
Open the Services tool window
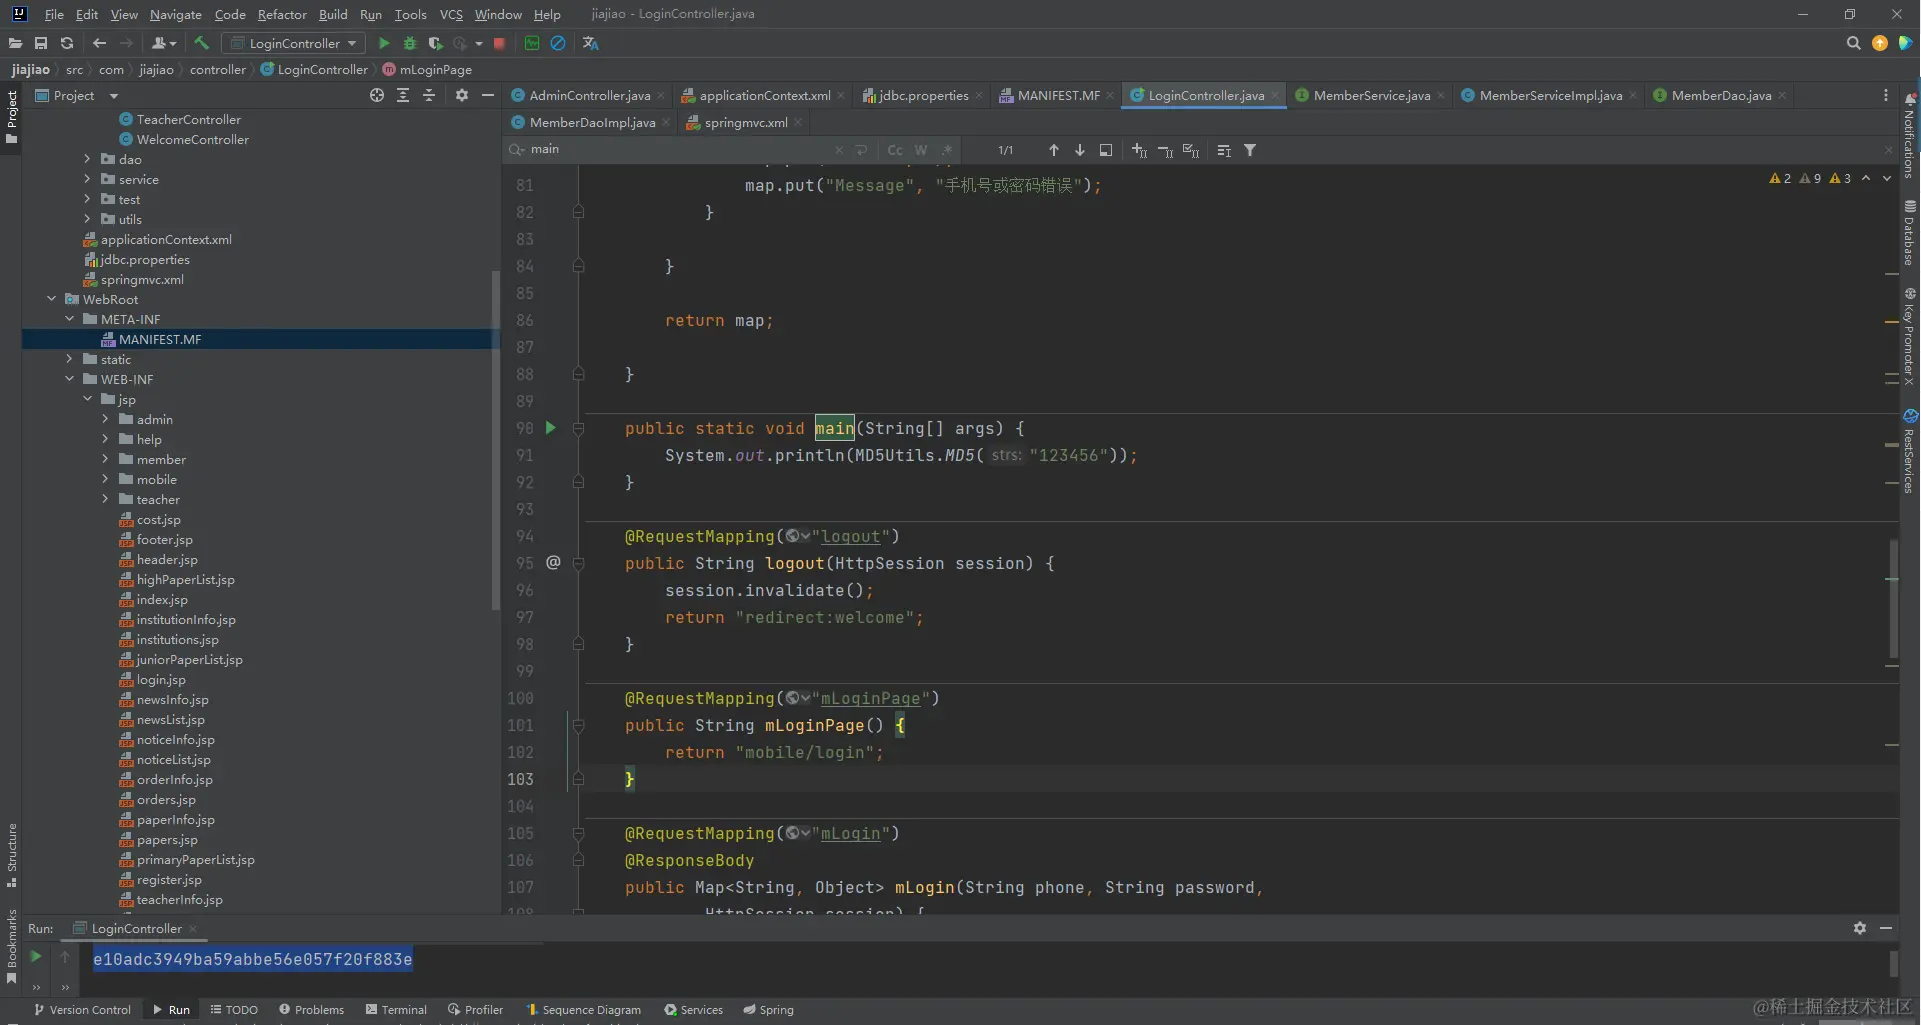693,1010
